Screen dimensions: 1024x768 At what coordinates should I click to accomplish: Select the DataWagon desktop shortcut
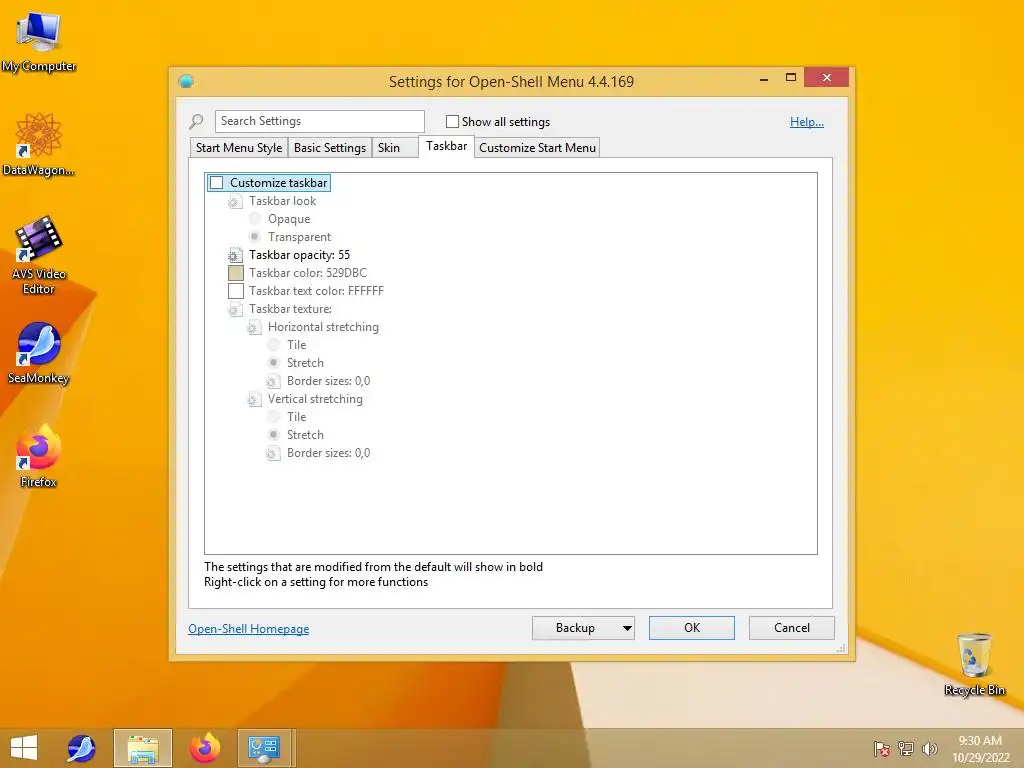point(38,144)
